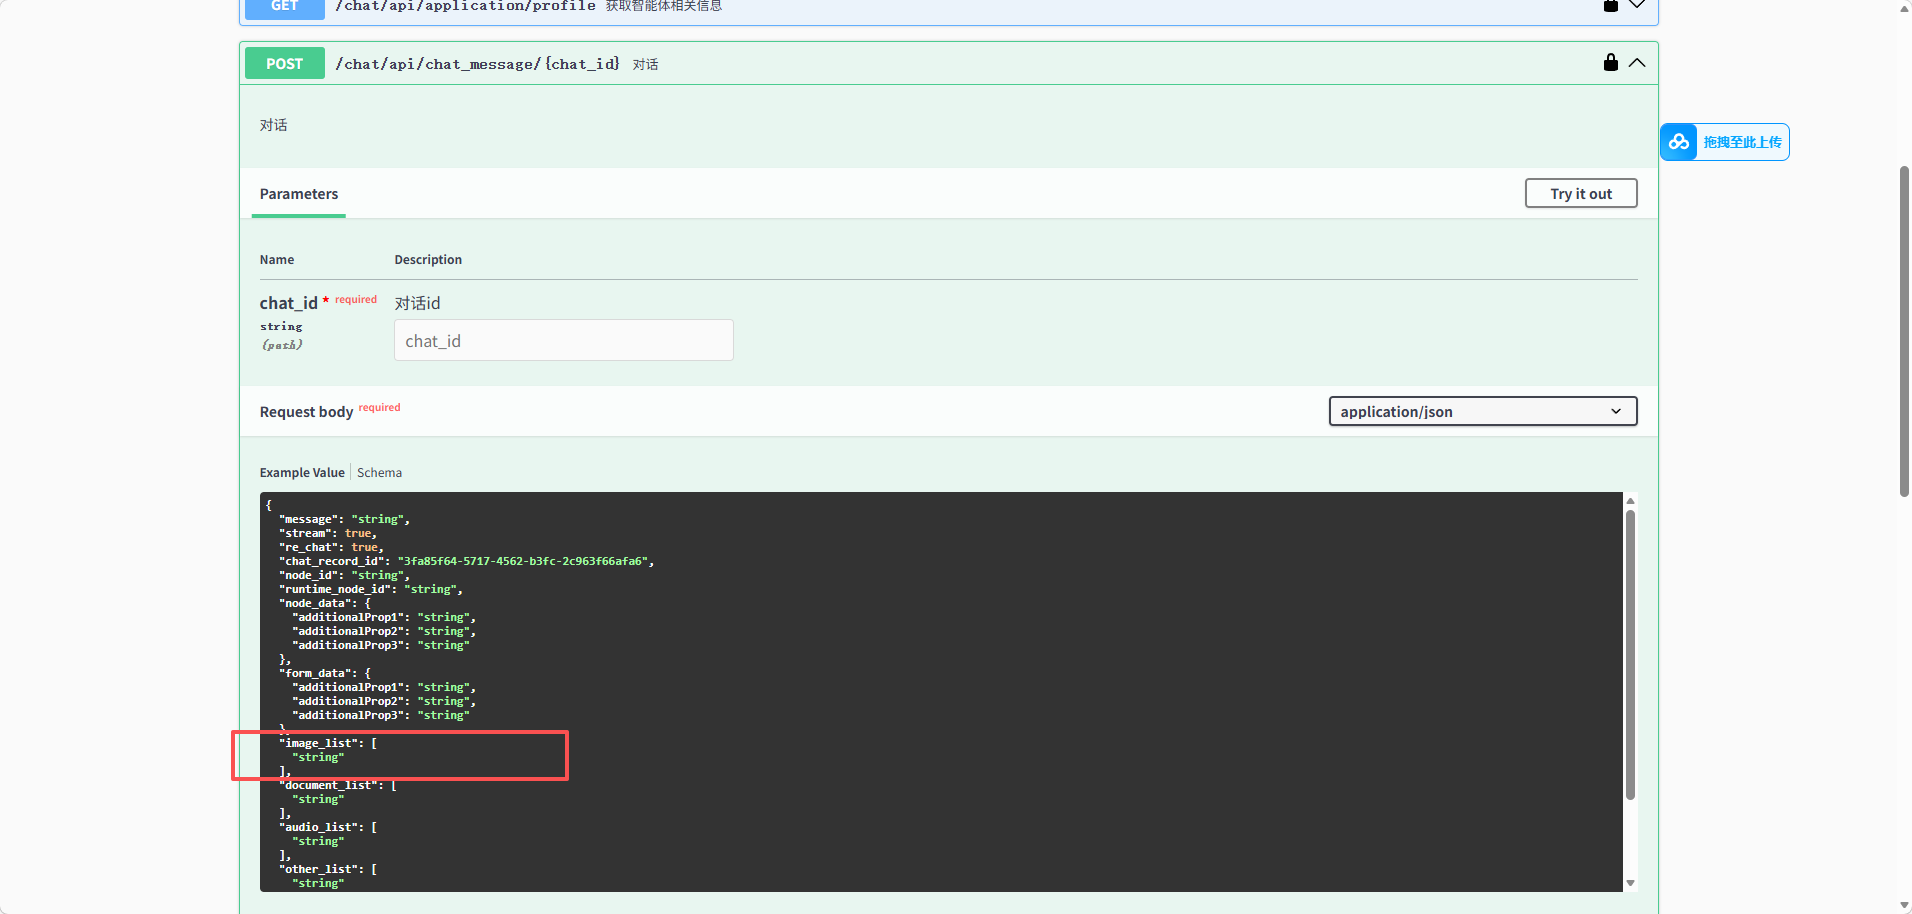
Task: Click the page scrollbar's up arrow
Action: [x=1904, y=8]
